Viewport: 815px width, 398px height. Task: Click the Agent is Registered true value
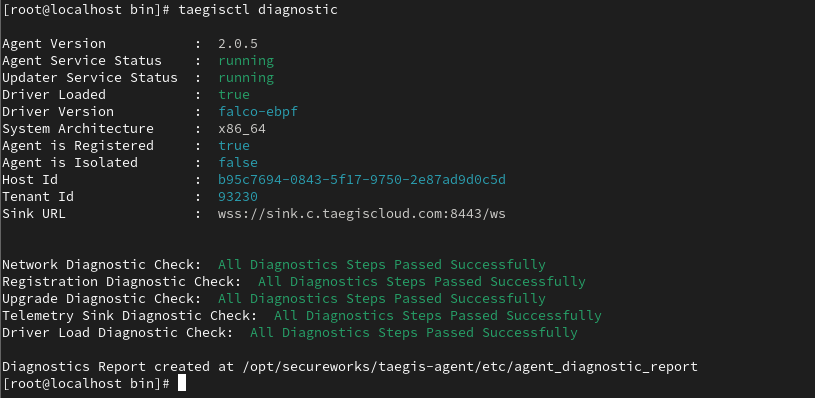[234, 145]
